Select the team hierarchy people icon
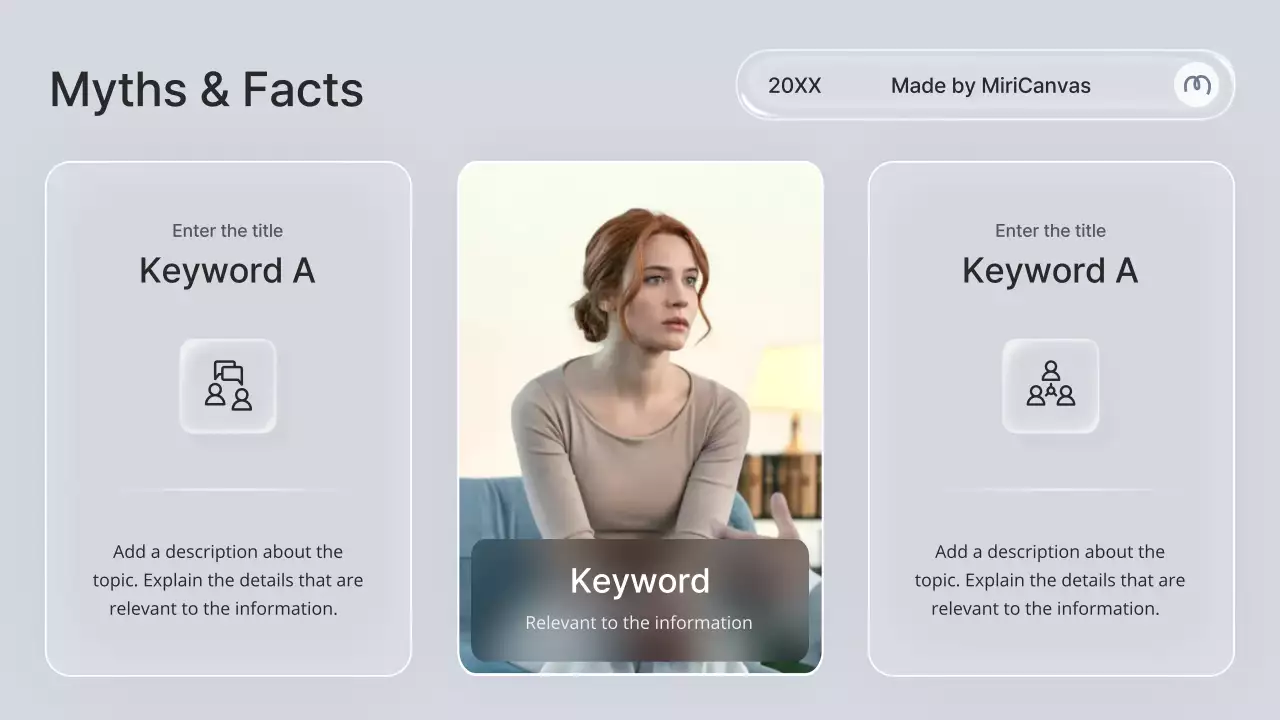The width and height of the screenshot is (1280, 720). [1050, 386]
